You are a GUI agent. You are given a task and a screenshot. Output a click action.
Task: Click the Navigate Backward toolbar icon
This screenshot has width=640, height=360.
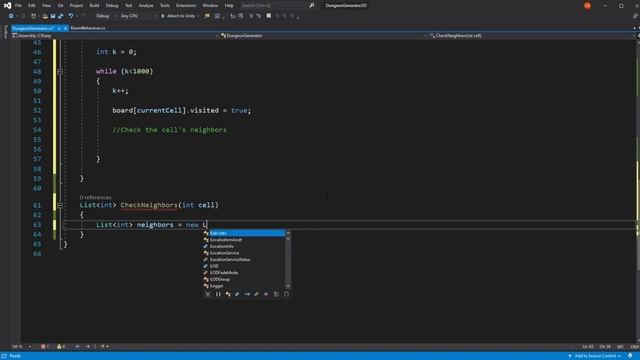pos(11,16)
